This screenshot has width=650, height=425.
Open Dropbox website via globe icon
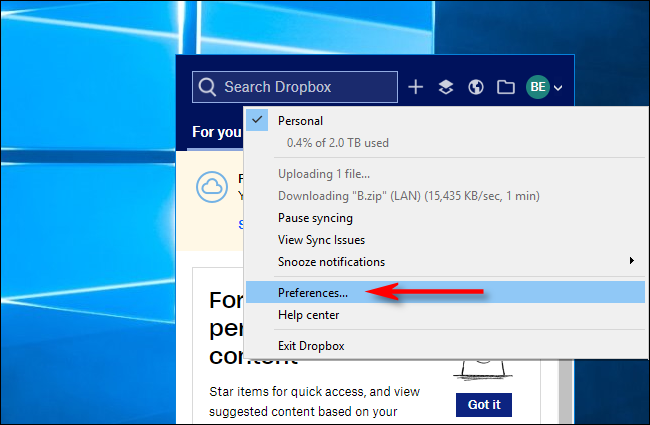(476, 87)
